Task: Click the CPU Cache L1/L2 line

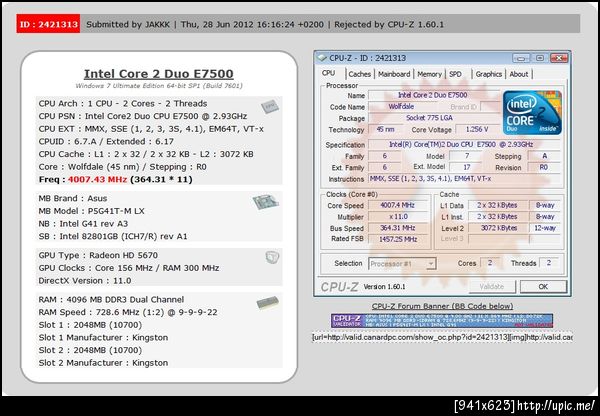Action: click(146, 154)
